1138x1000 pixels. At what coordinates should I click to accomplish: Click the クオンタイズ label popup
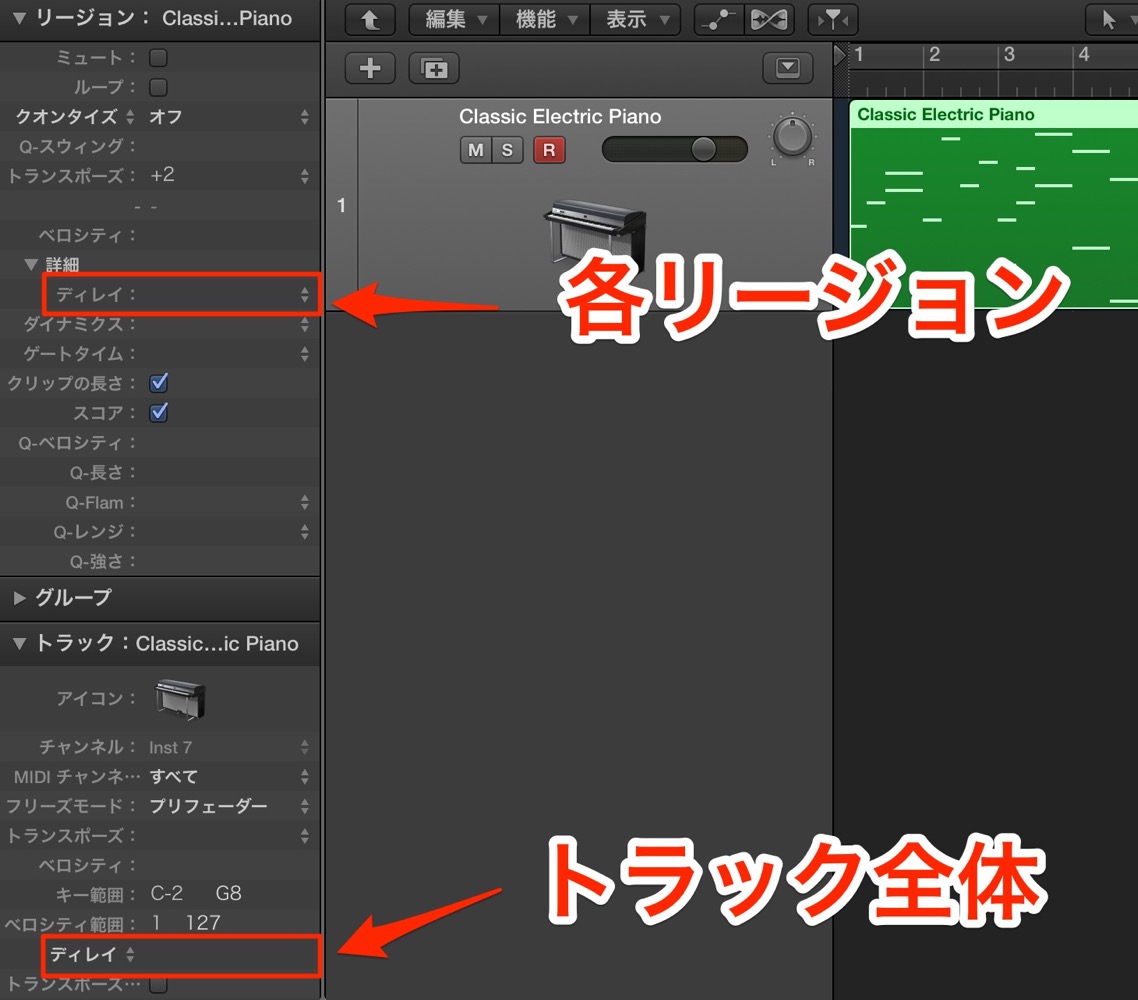[x=75, y=117]
